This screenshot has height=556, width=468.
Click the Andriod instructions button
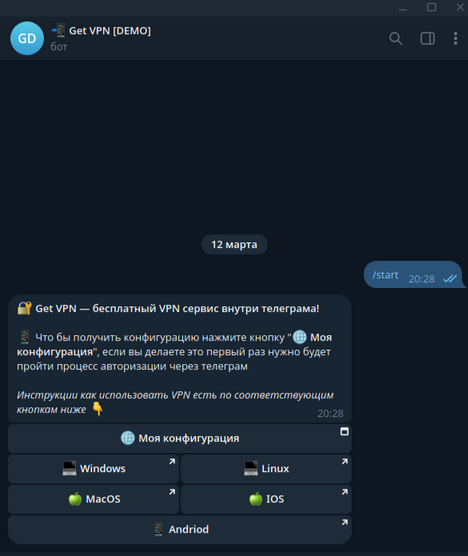coord(180,529)
